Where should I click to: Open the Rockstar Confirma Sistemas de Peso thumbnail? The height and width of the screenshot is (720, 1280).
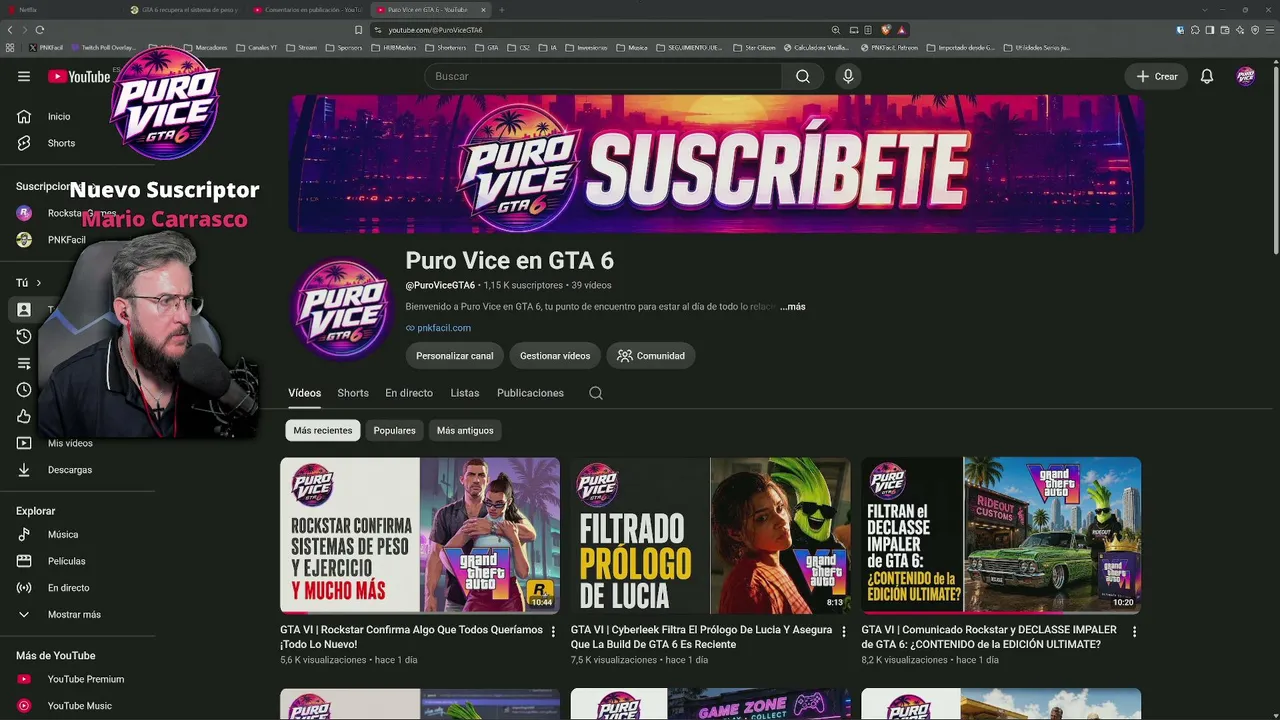420,535
